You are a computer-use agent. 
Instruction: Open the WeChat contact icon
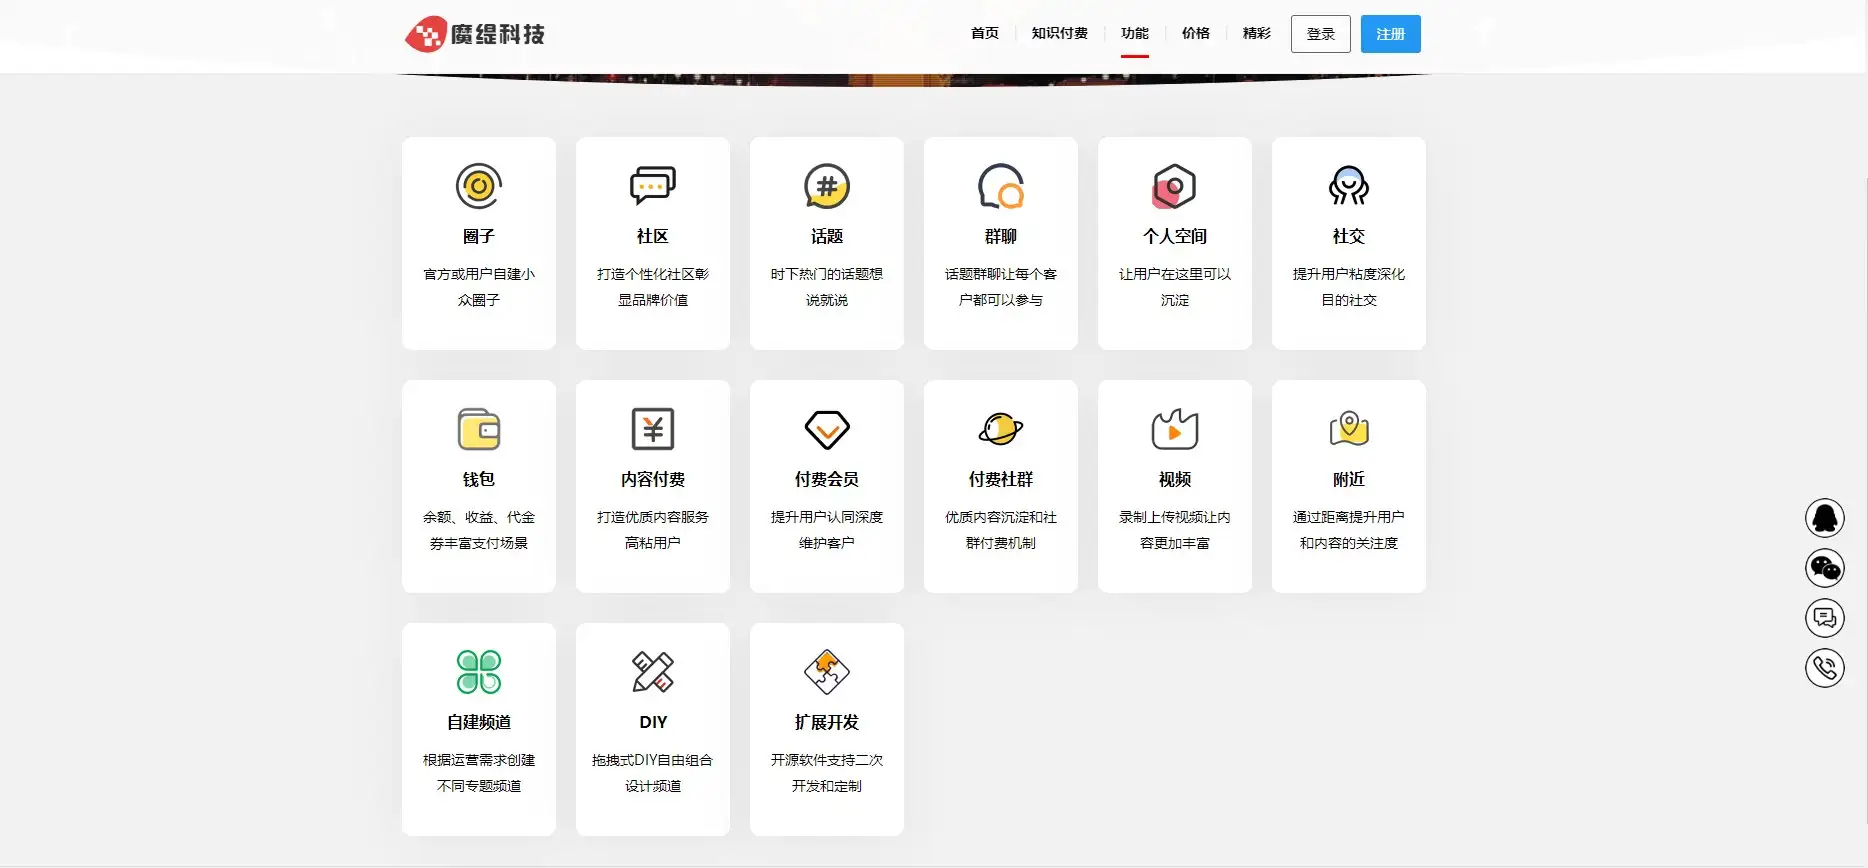[x=1824, y=568]
